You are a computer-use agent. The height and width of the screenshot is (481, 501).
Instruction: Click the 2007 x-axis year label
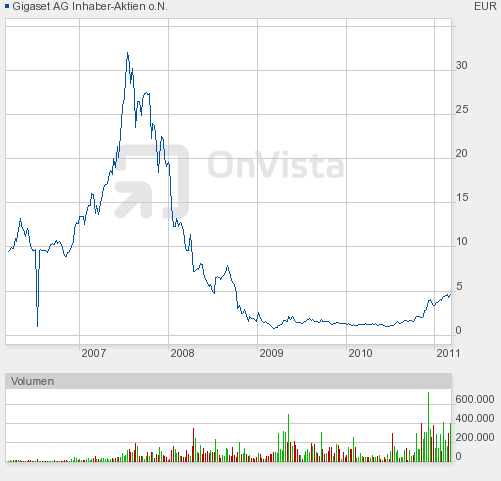coord(94,353)
